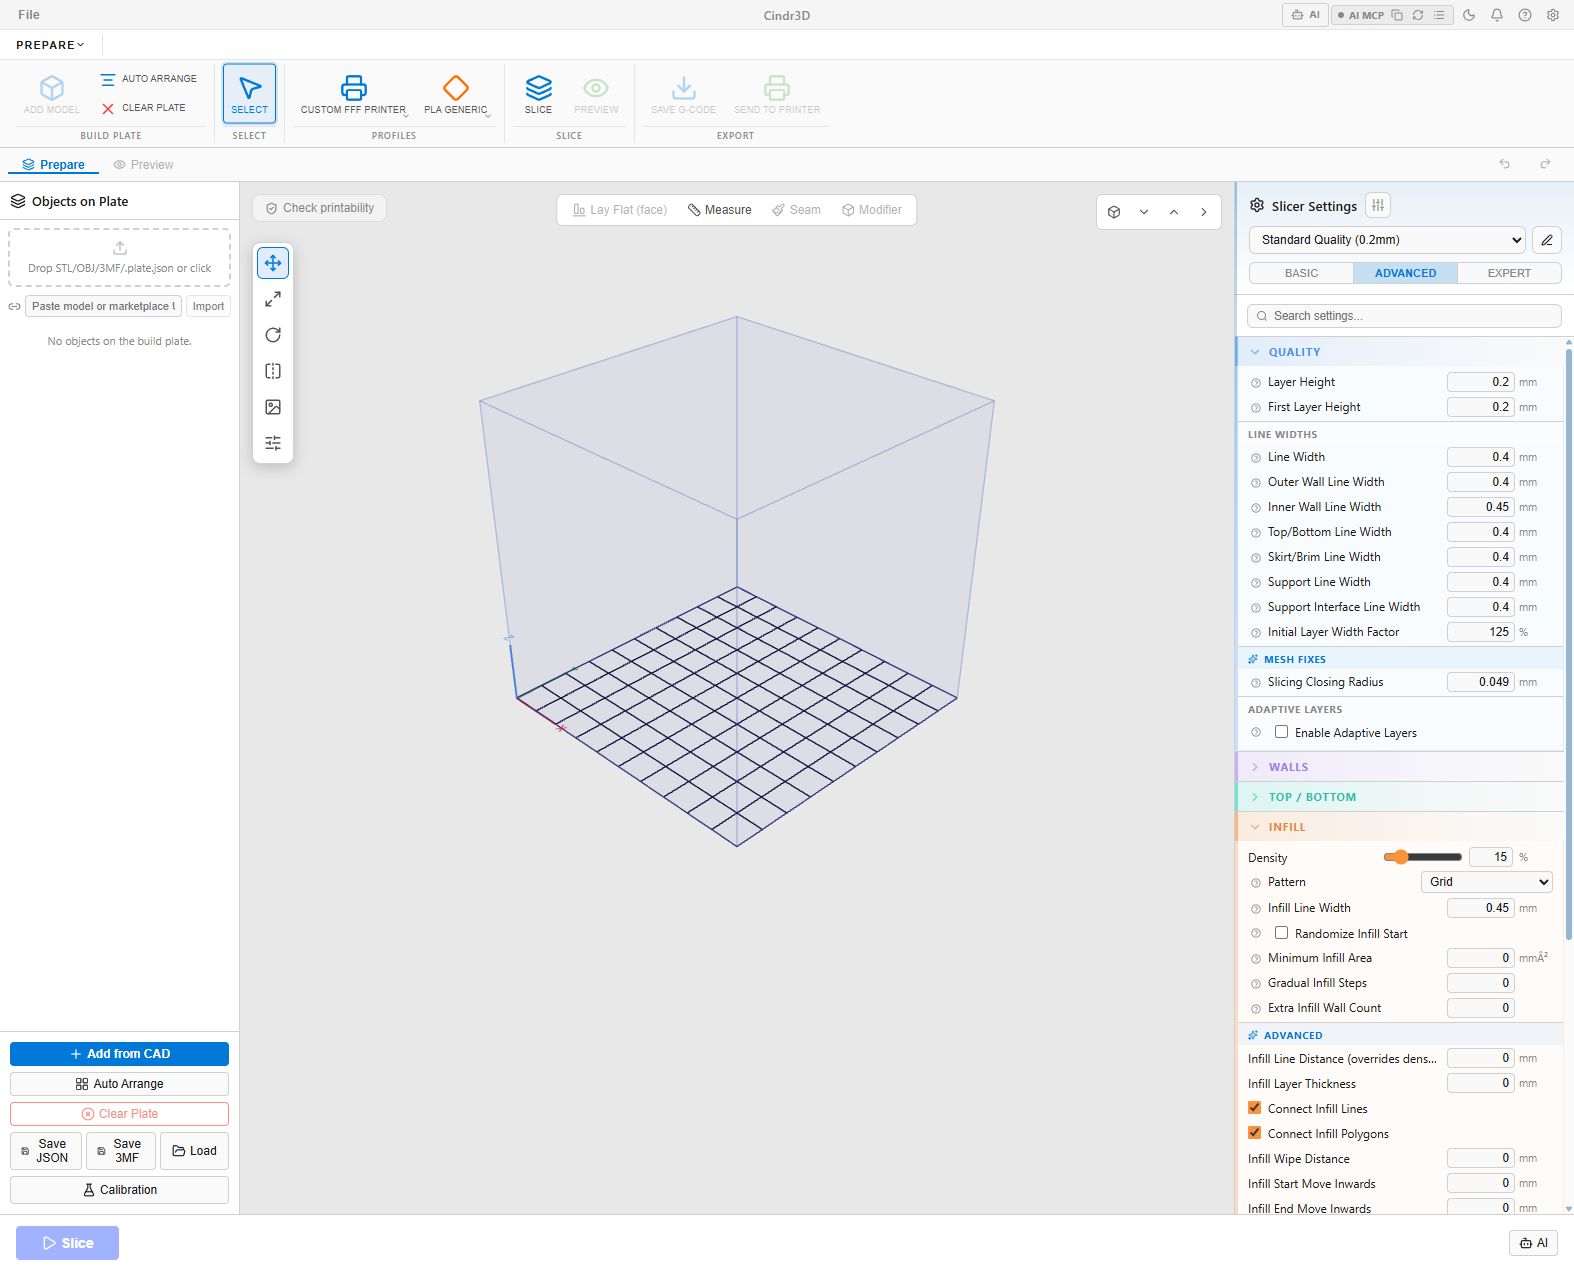Open the PLA Generic material profile
1574x1270 pixels.
coord(456,94)
